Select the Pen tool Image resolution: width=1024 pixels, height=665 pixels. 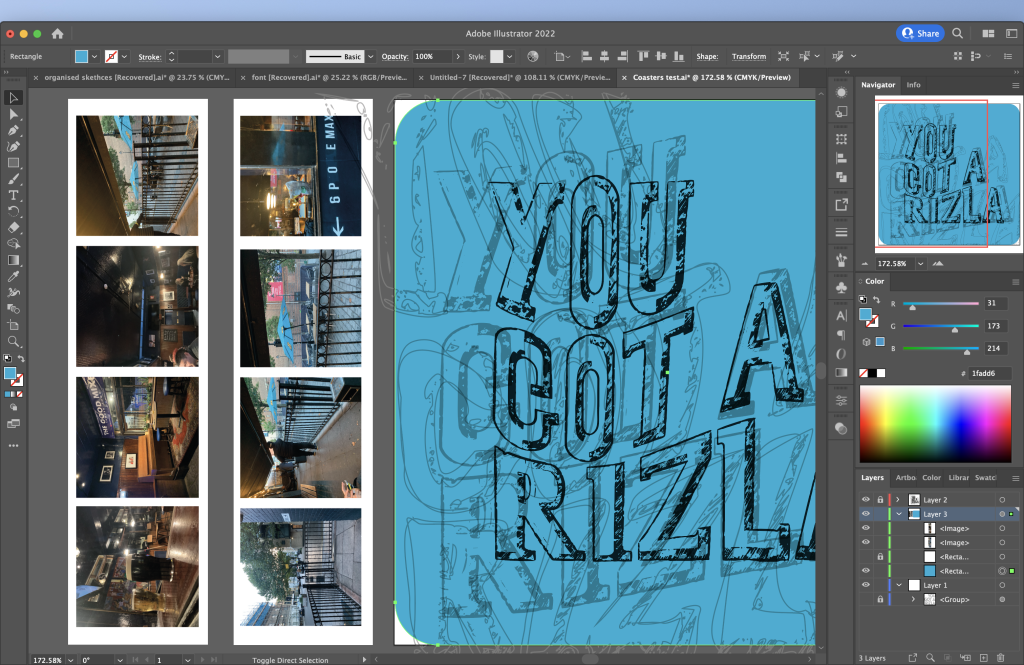tap(13, 131)
